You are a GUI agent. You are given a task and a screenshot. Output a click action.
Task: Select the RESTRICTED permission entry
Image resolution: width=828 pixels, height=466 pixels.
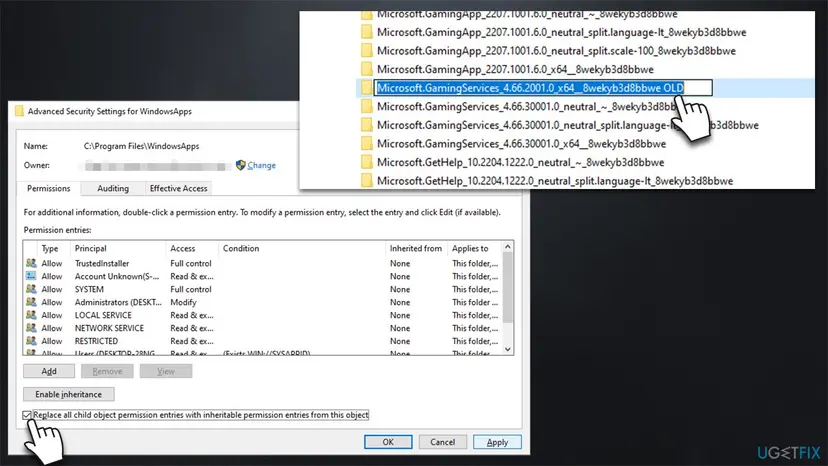(263, 341)
